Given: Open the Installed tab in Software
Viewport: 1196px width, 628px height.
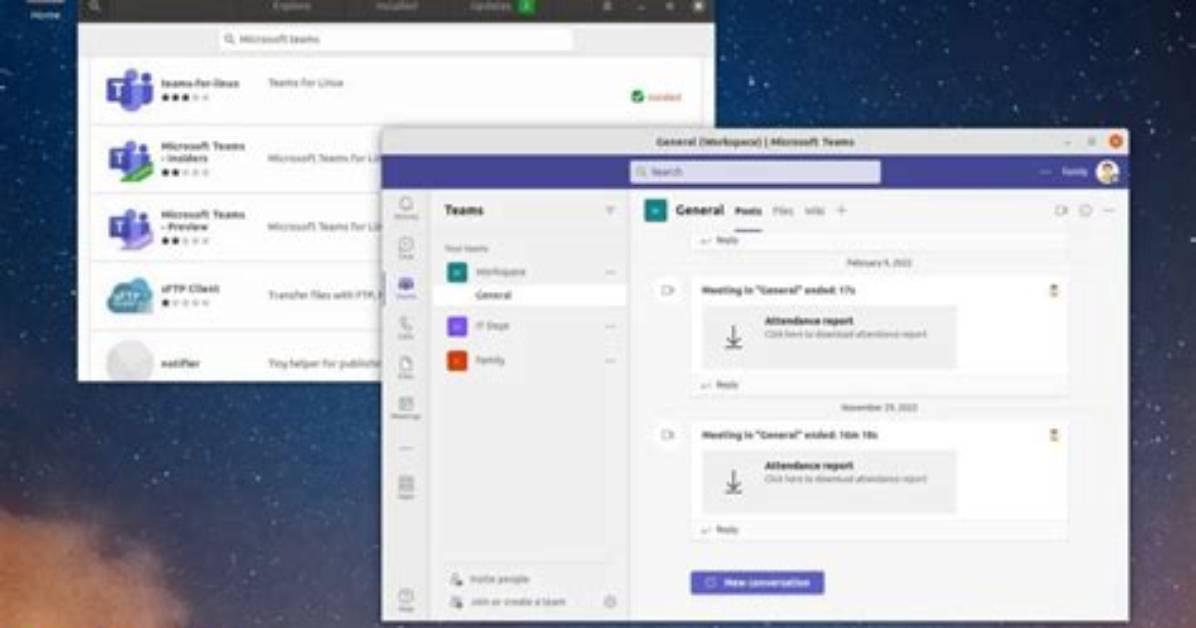Looking at the screenshot, I should (397, 6).
